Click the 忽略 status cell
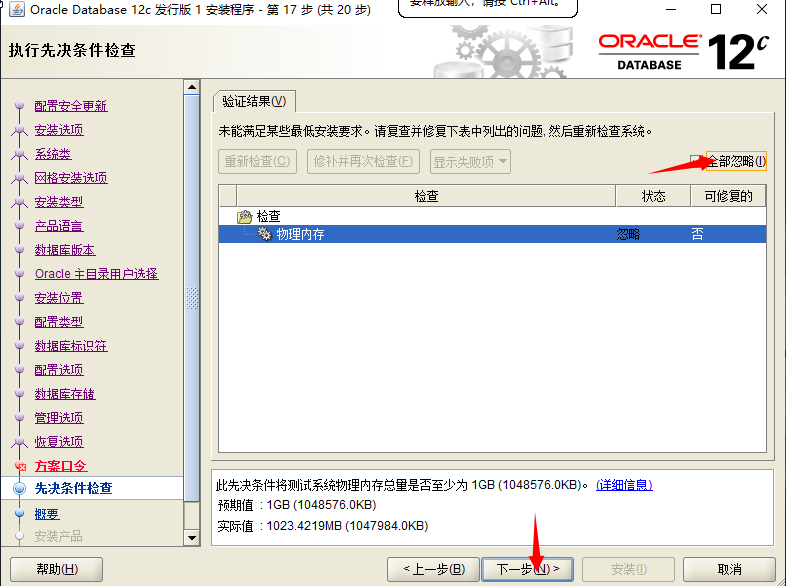This screenshot has width=786, height=586. (x=628, y=234)
